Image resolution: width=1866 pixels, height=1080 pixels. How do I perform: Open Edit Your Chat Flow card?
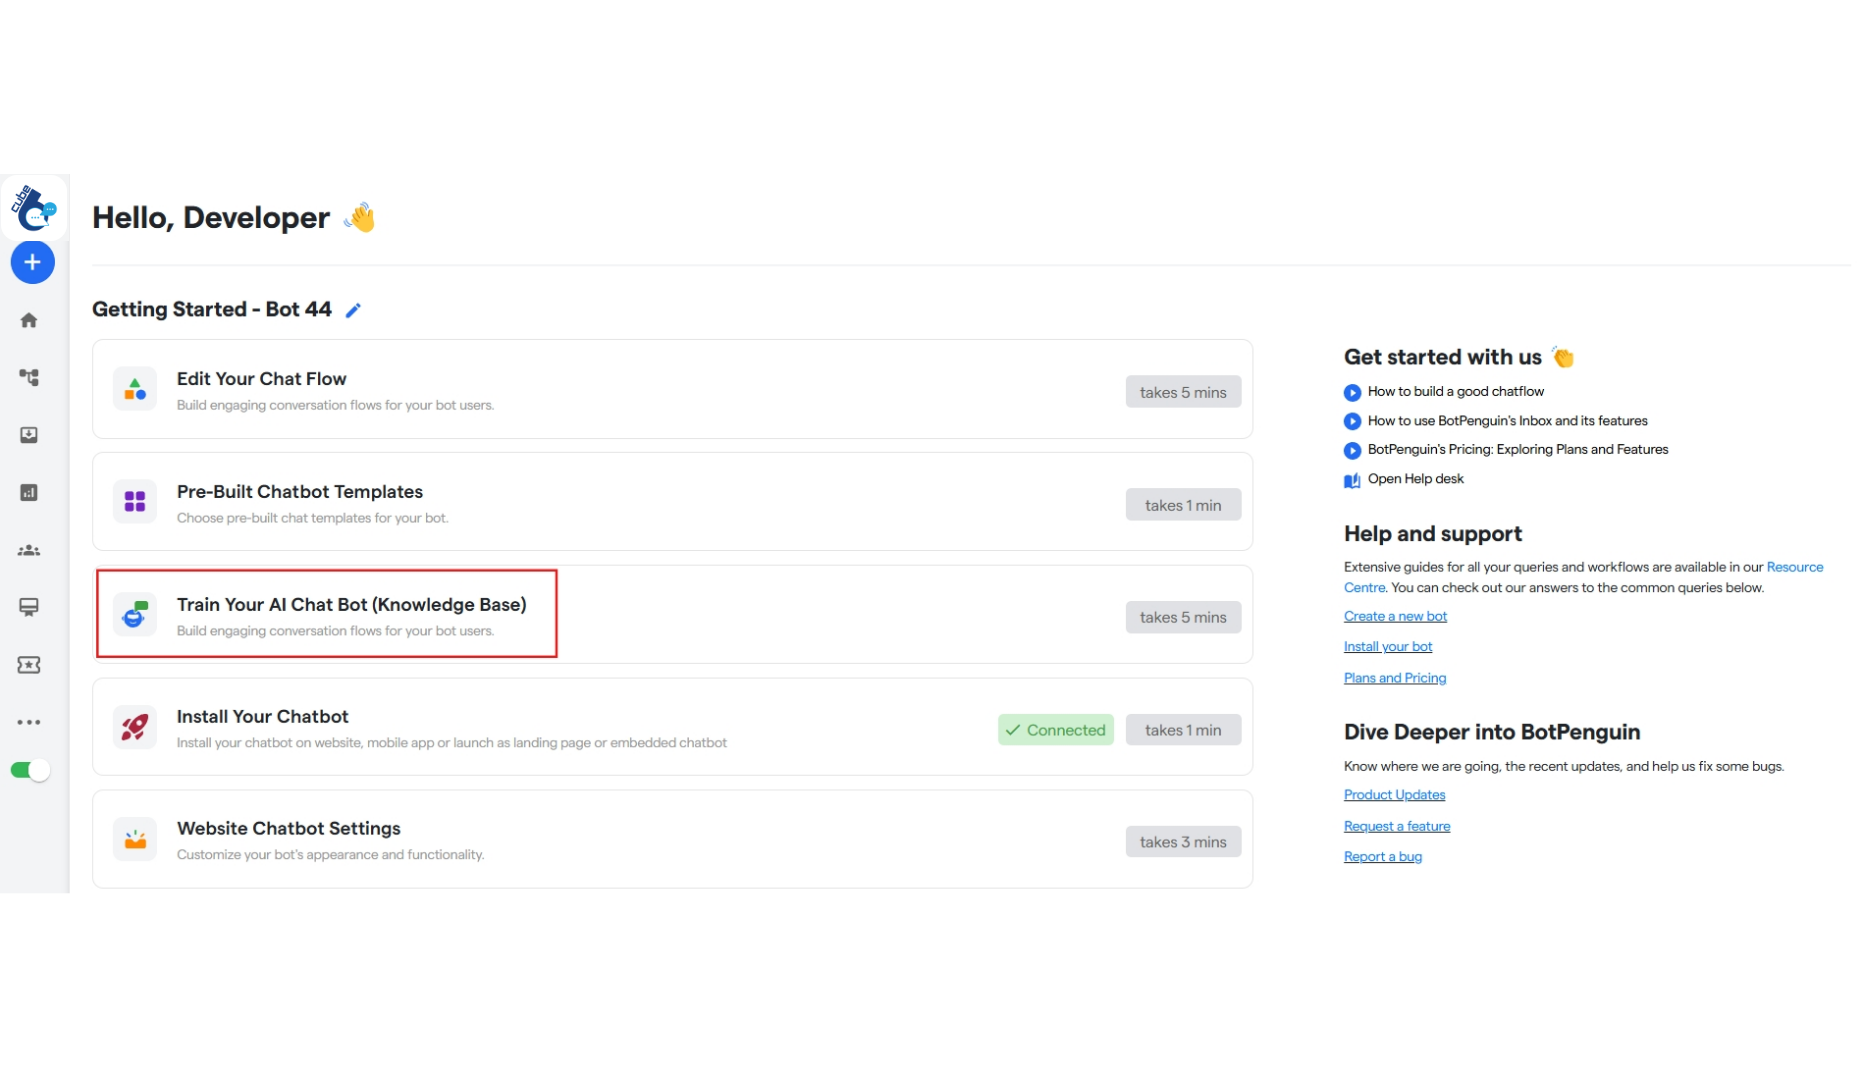672,389
